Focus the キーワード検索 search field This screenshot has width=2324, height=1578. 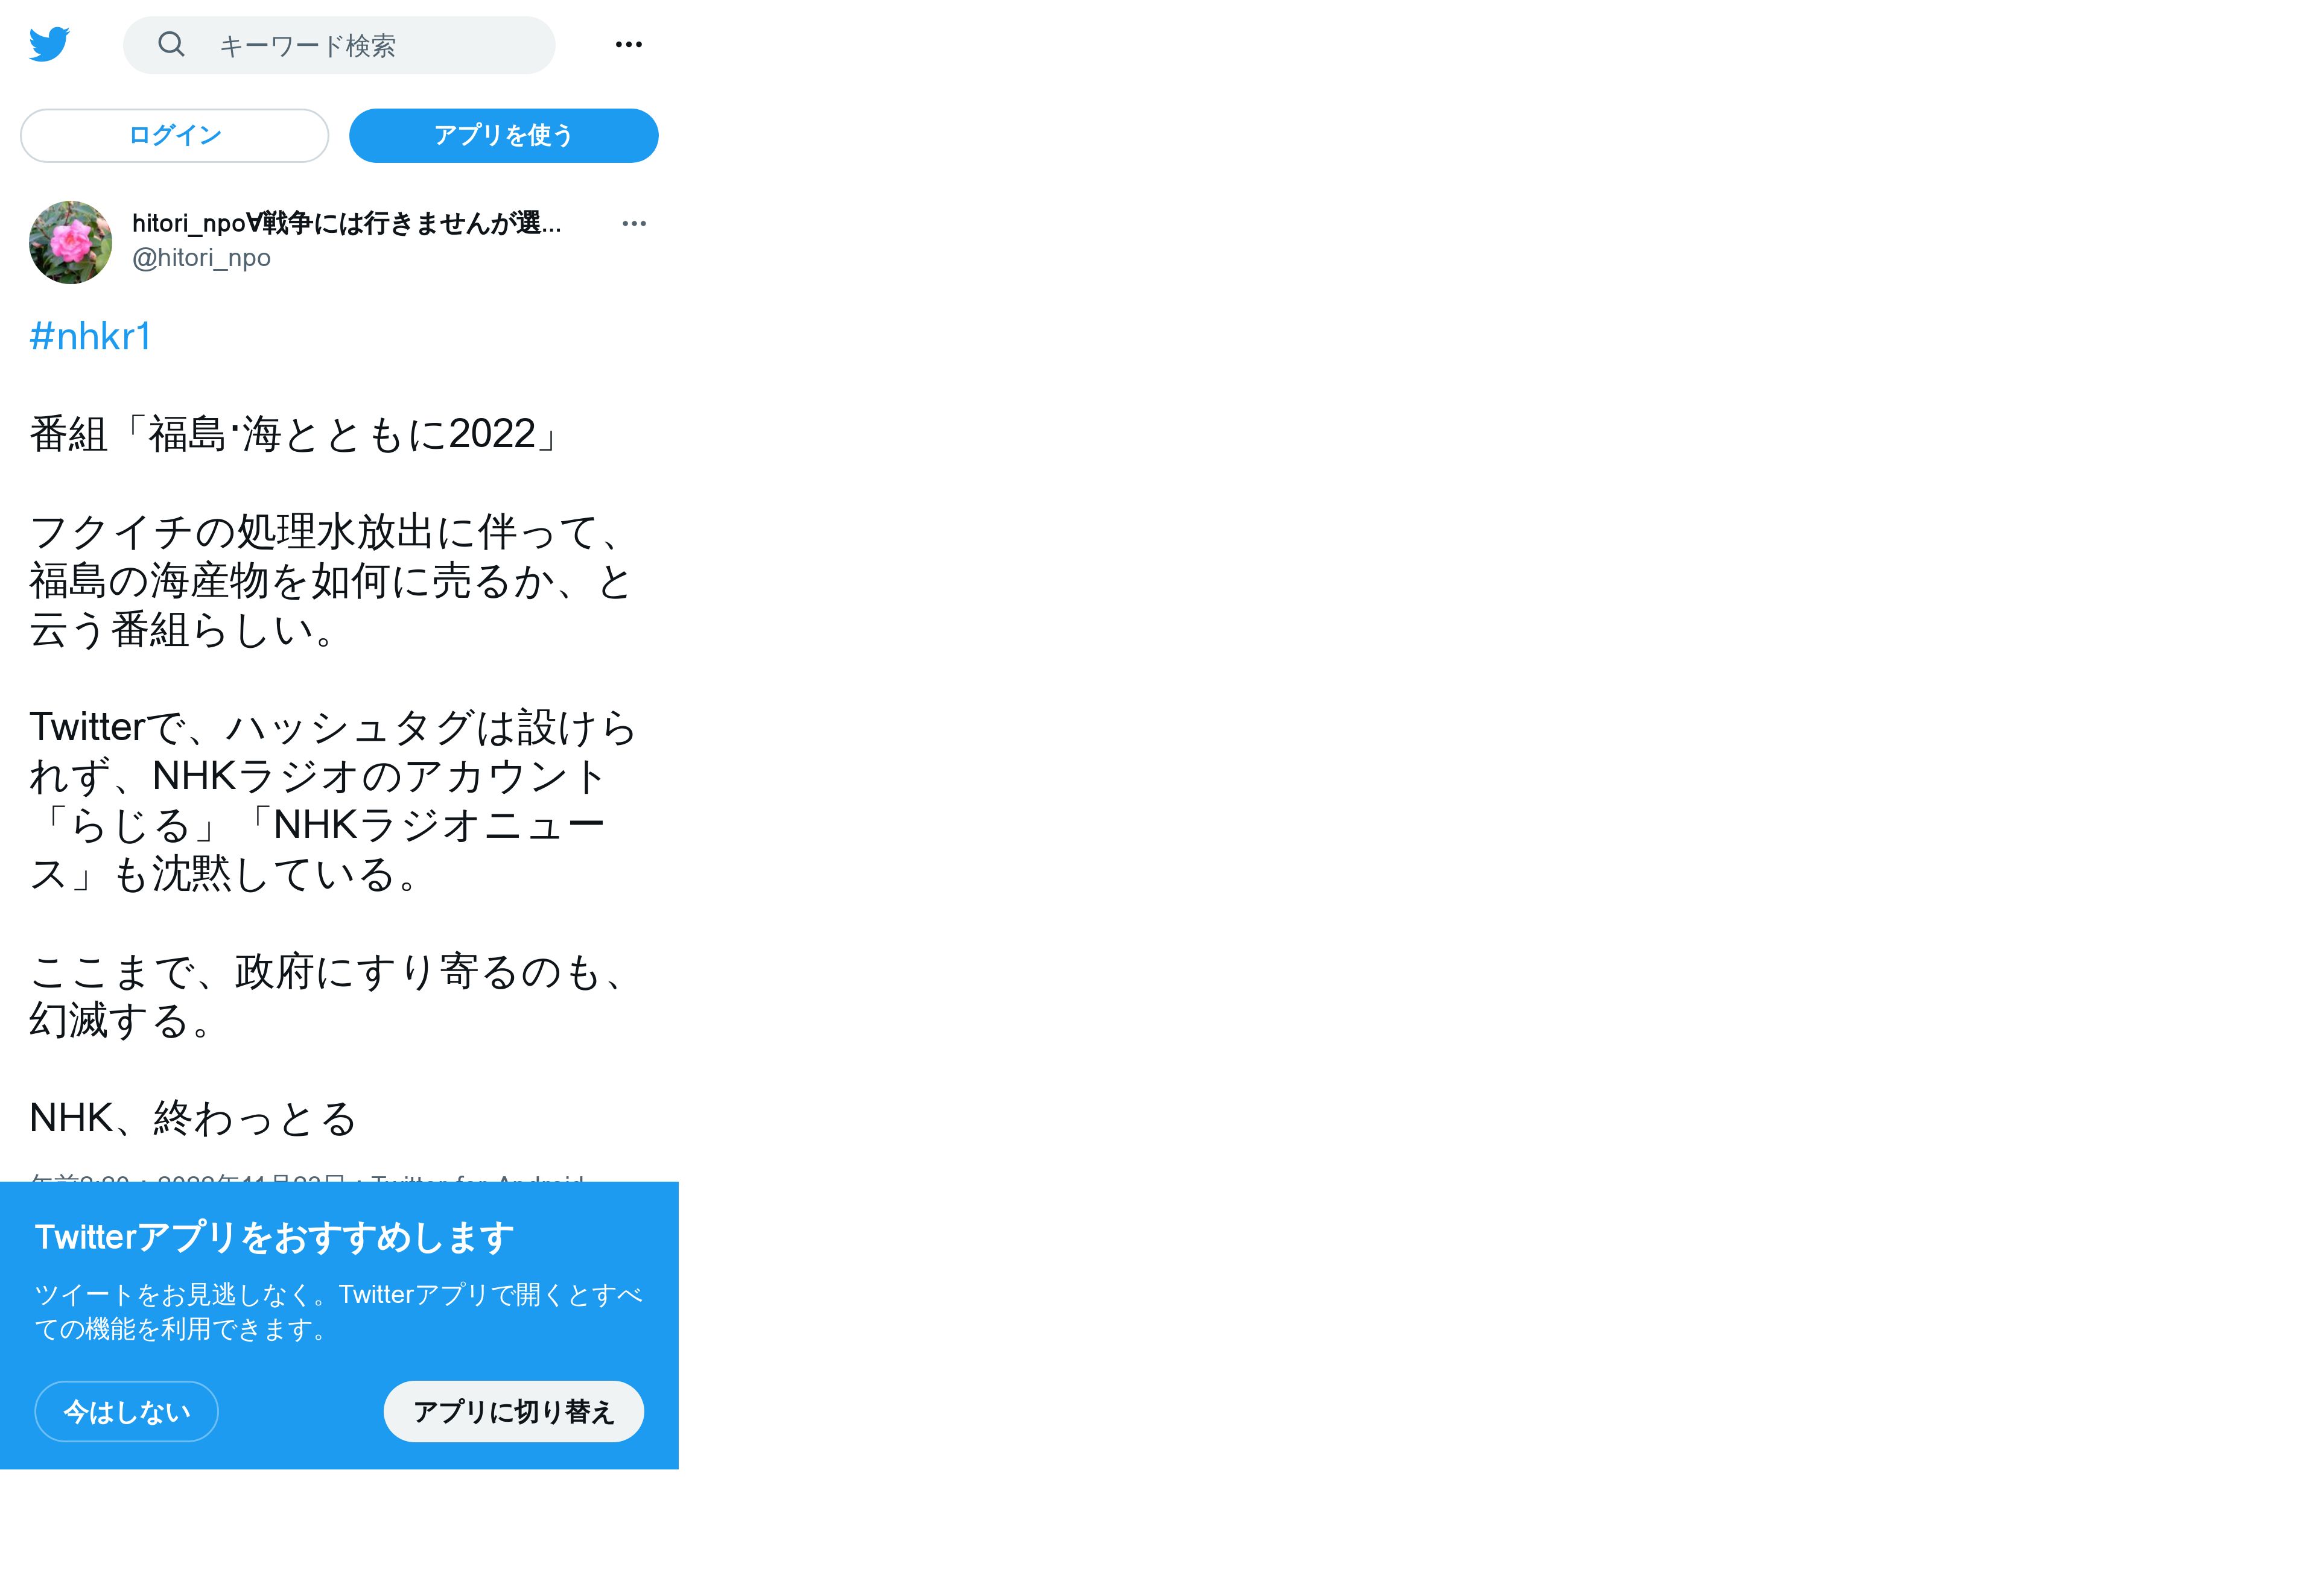339,45
